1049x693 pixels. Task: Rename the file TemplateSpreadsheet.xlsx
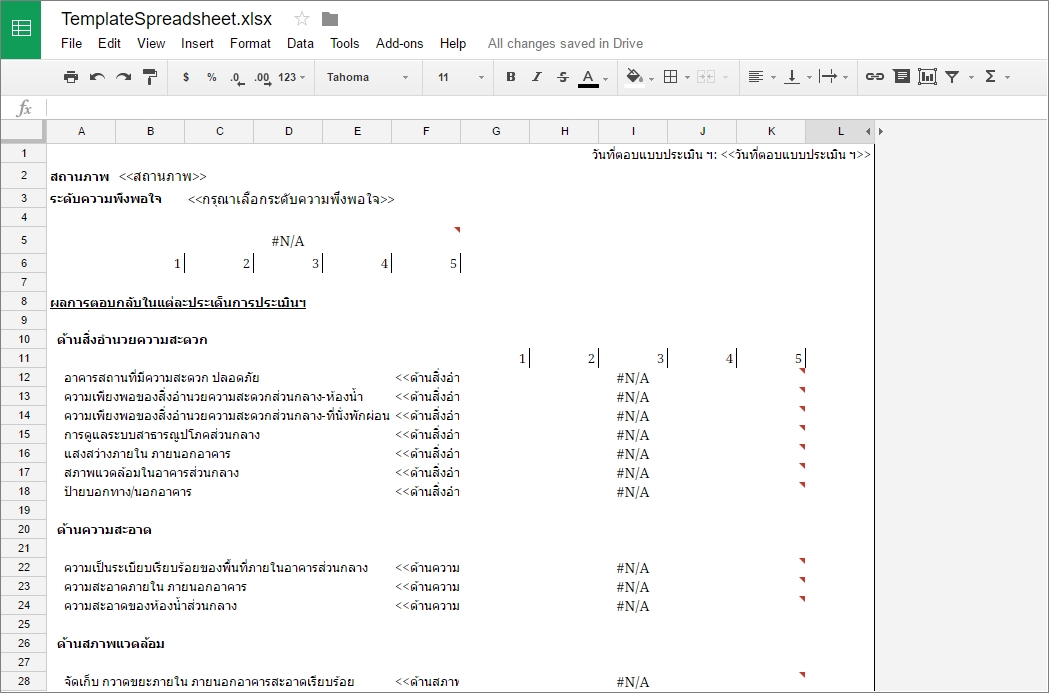(x=166, y=18)
